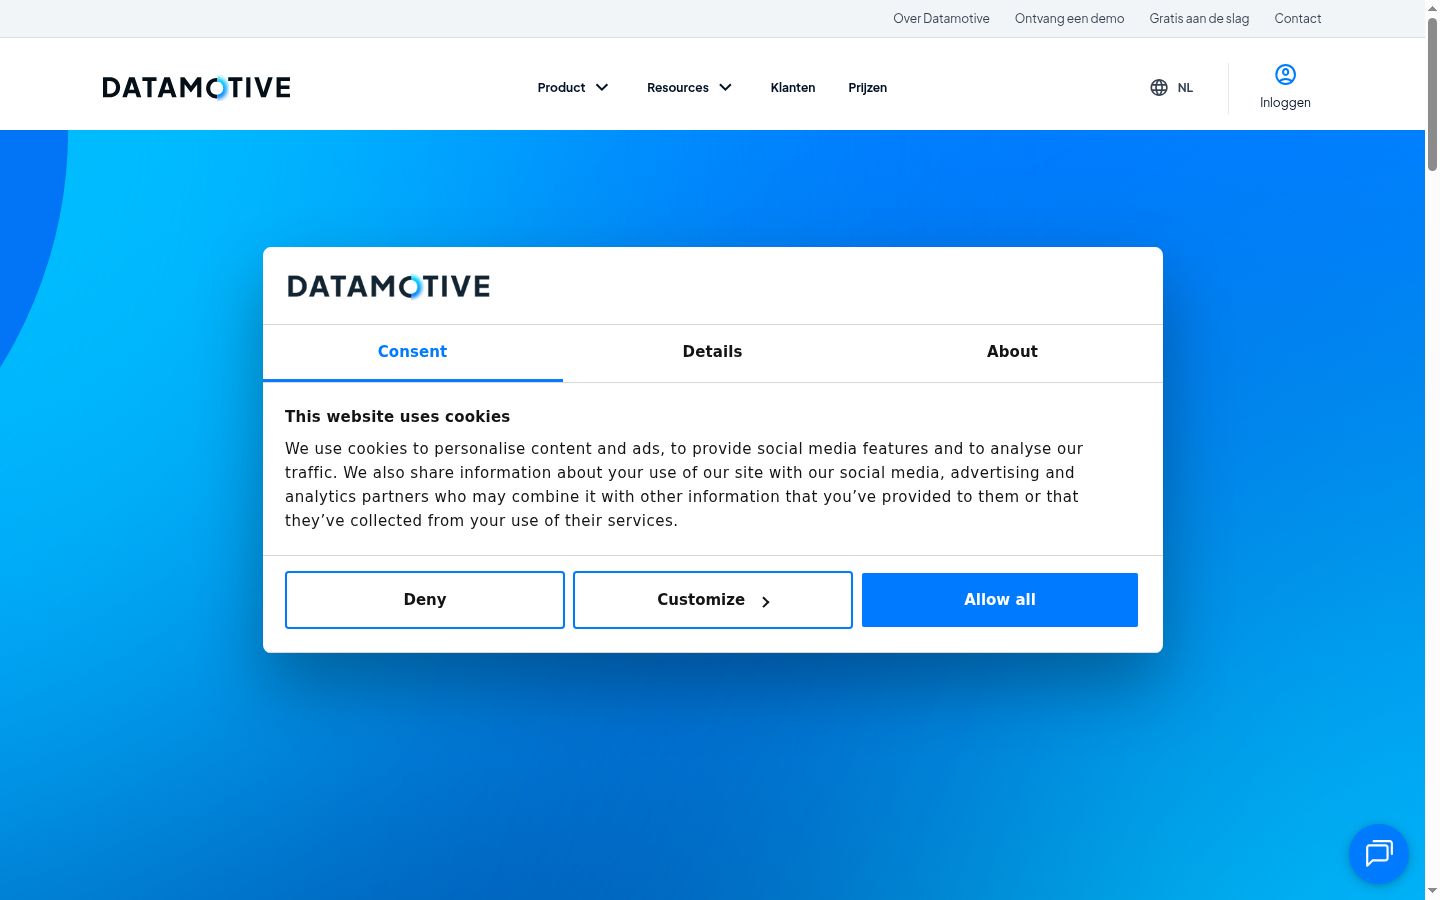Visit the Contact link

(x=1298, y=19)
